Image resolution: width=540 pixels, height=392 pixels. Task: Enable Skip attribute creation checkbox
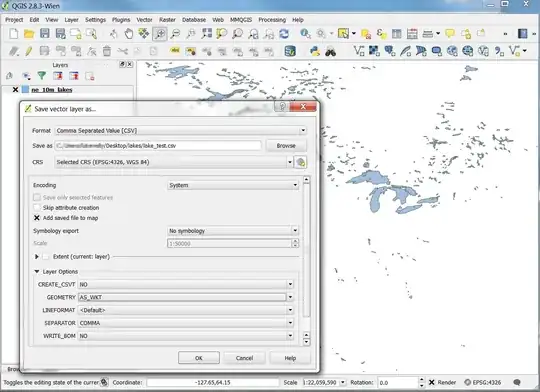37,207
